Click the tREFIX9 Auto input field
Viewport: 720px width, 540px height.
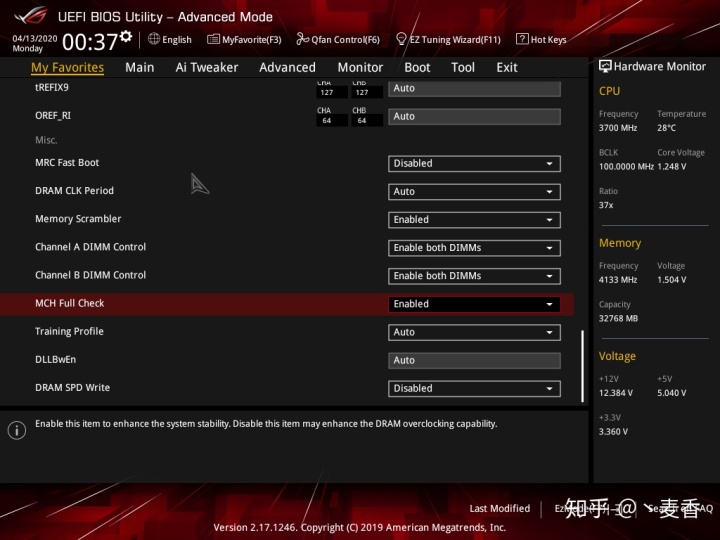(x=474, y=88)
